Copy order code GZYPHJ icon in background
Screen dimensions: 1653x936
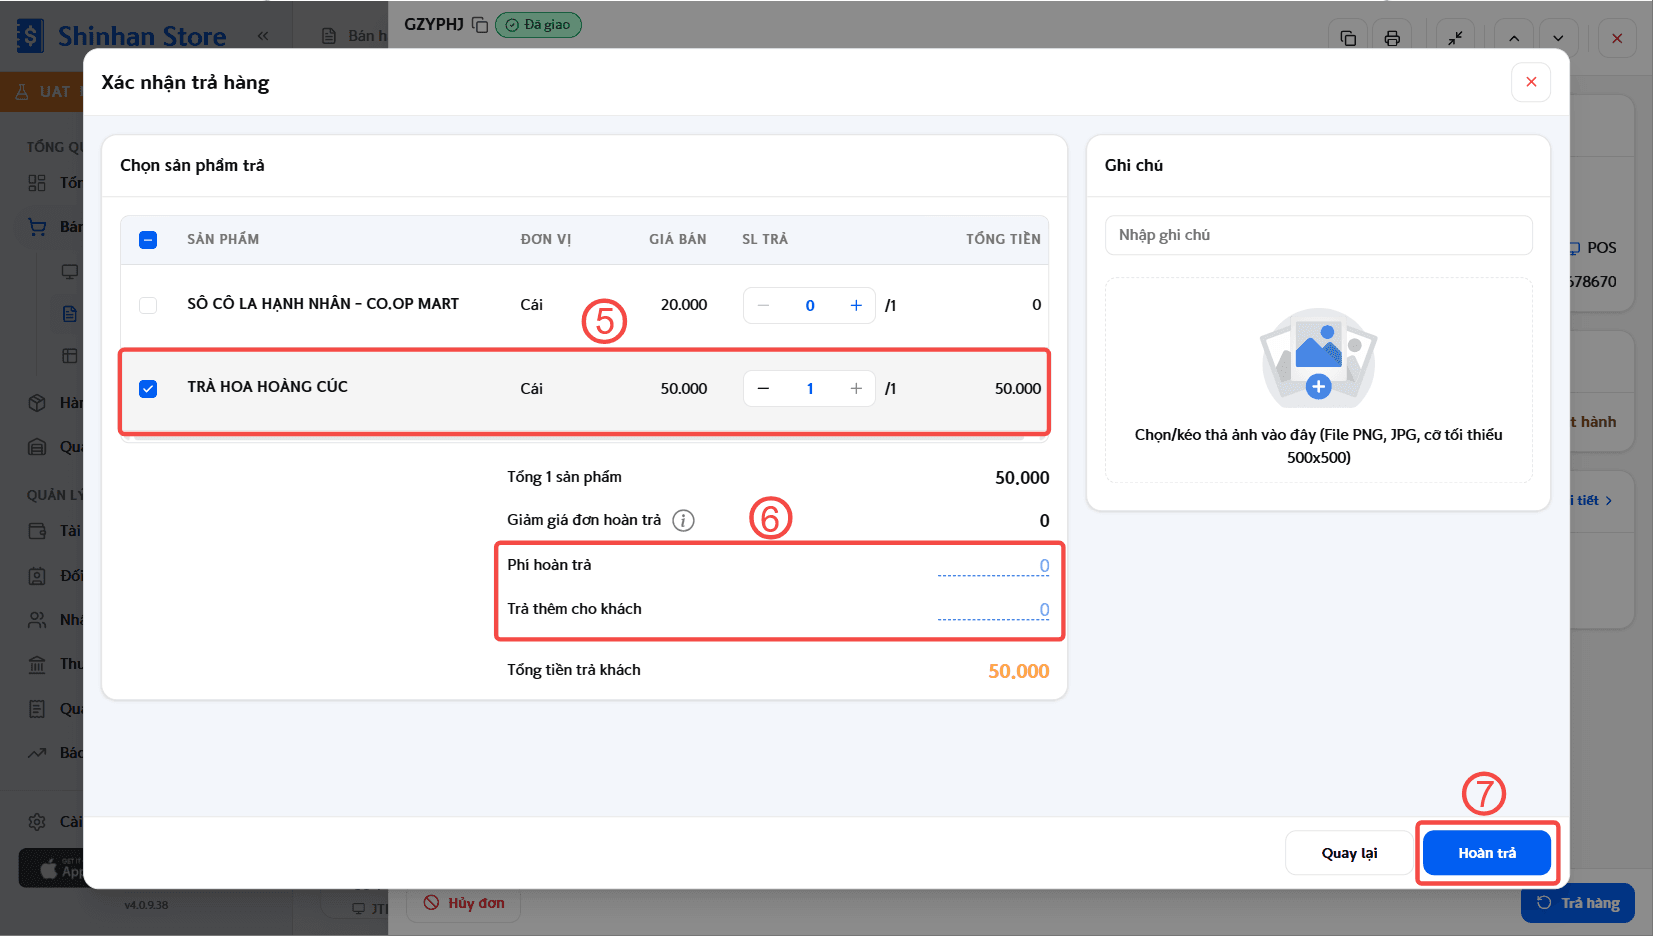click(480, 25)
